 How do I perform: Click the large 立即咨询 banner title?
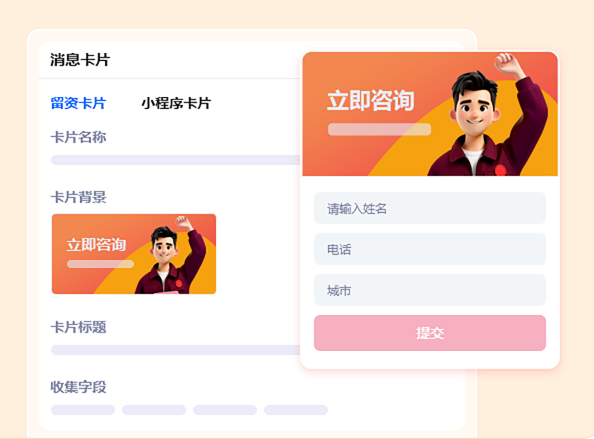370,100
